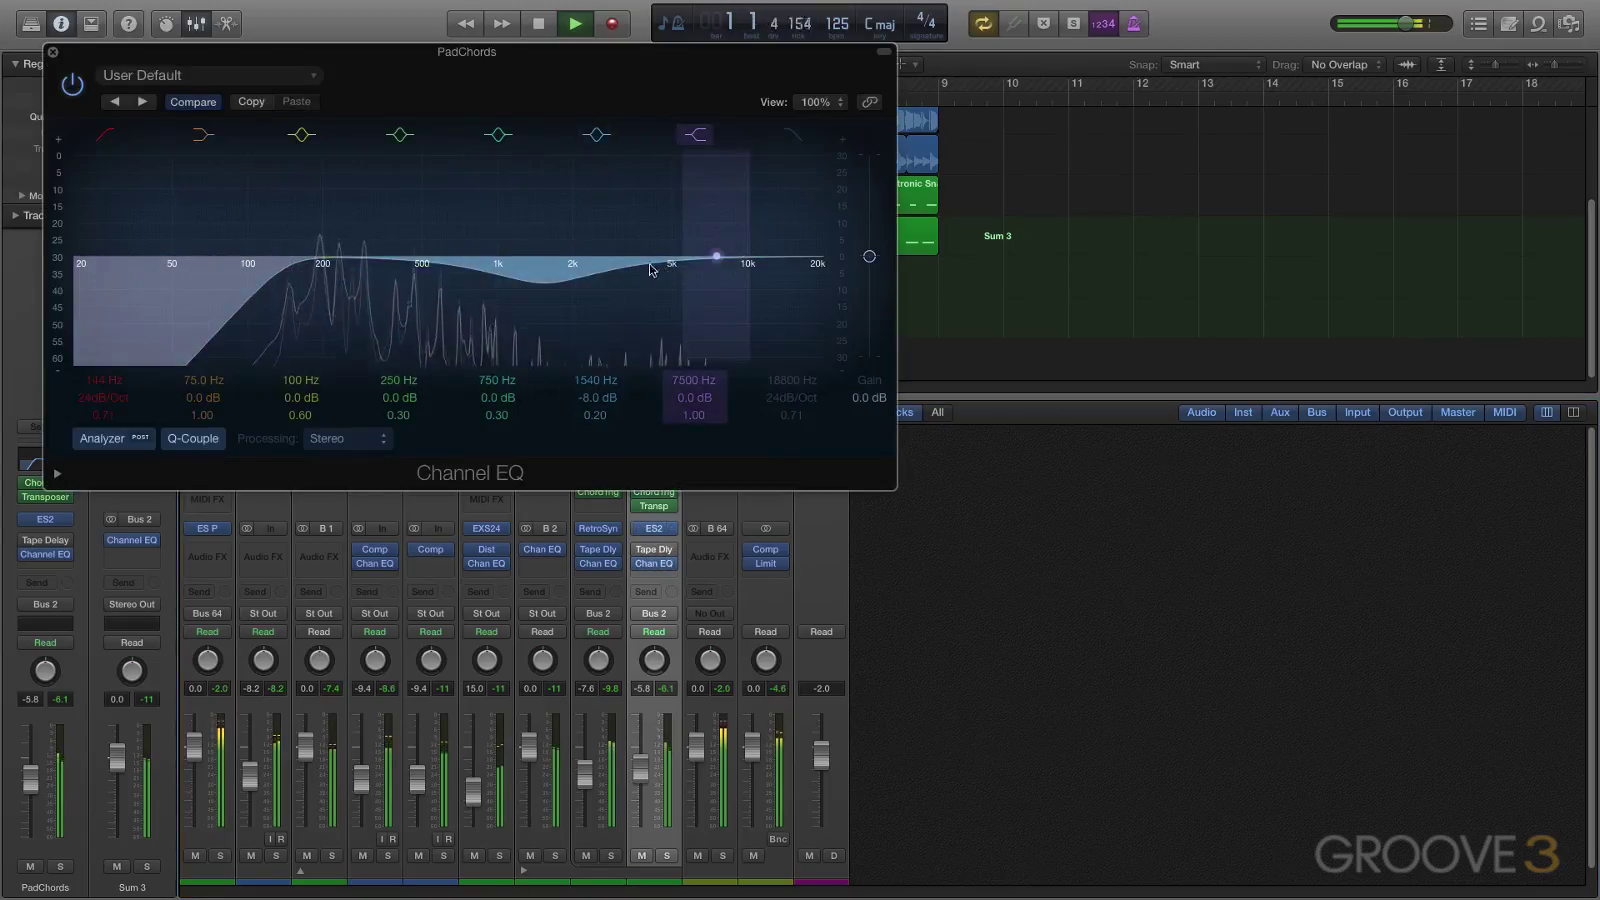
Task: Toggle the Inspector info button
Action: coord(61,23)
